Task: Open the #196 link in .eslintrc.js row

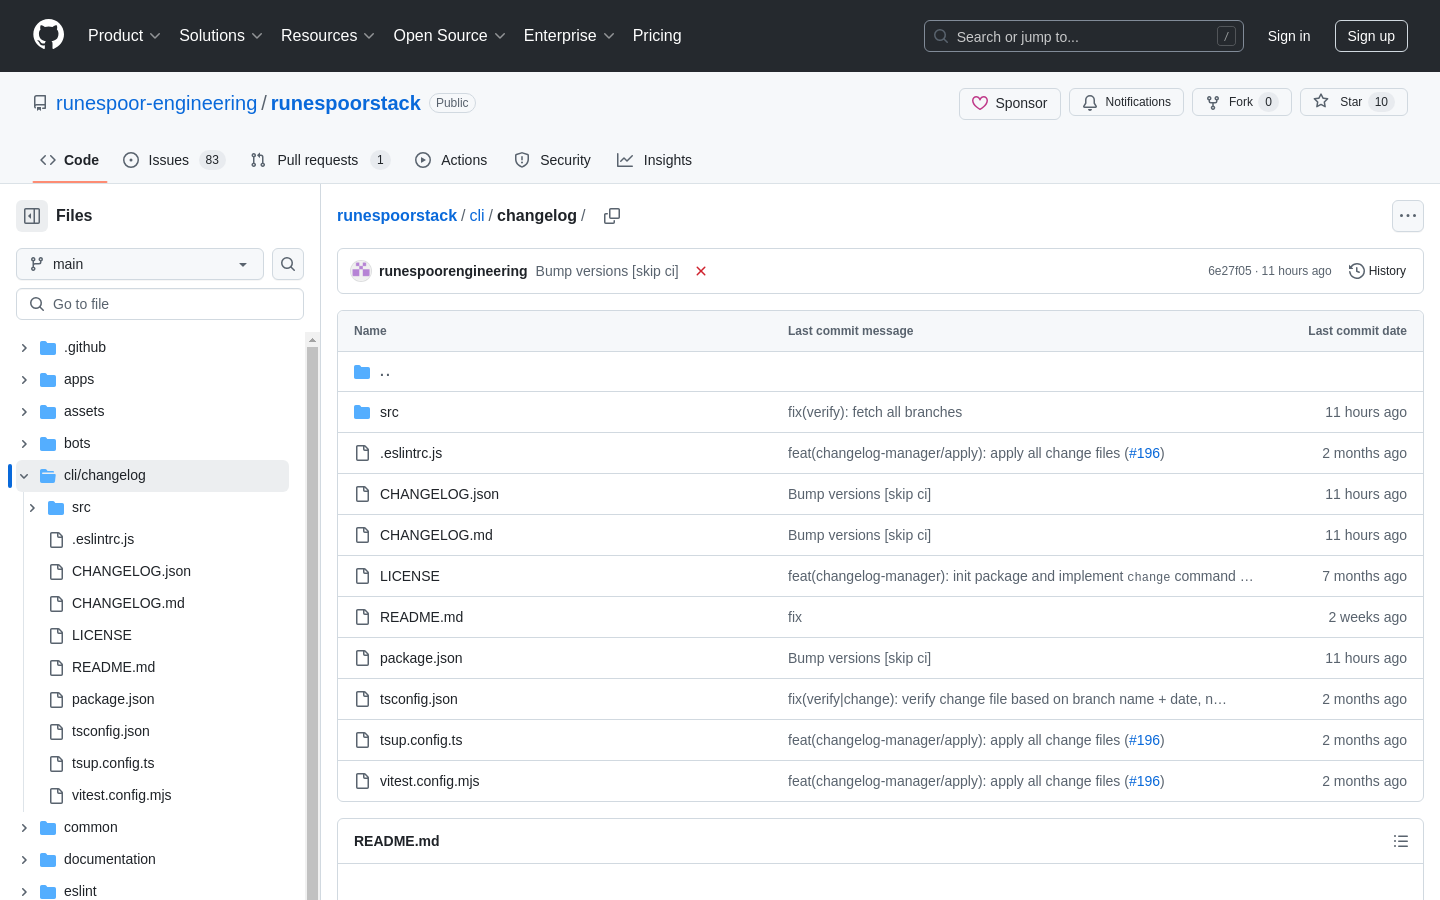Action: click(1145, 453)
